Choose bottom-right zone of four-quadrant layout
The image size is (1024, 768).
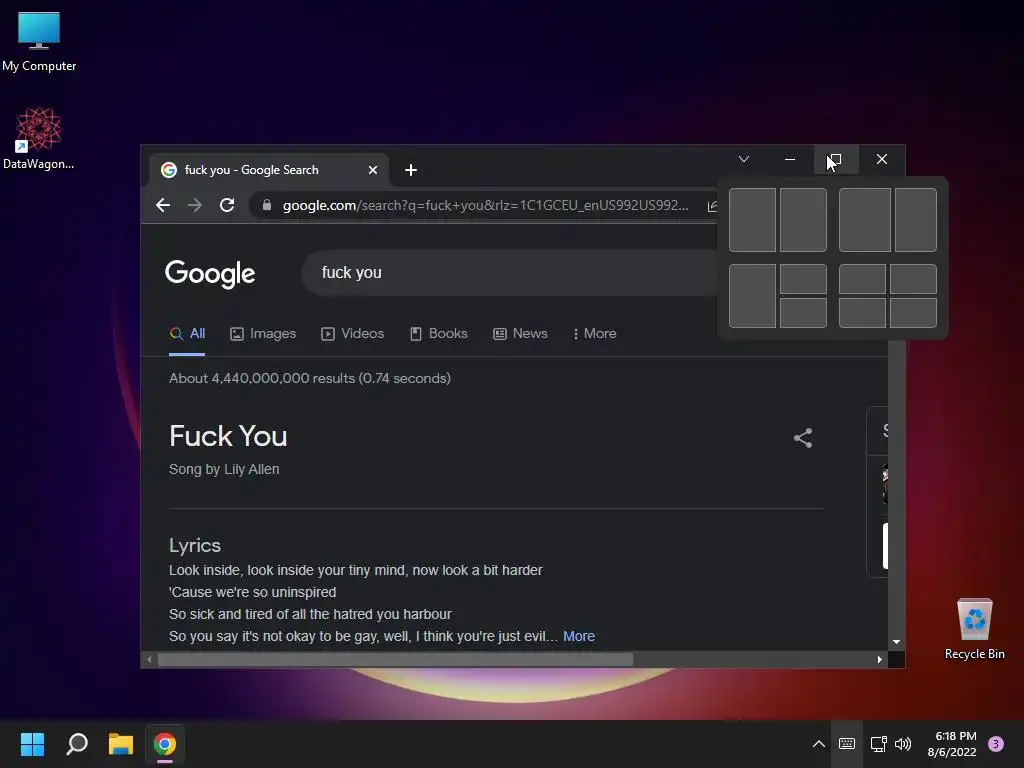pyautogui.click(x=913, y=313)
